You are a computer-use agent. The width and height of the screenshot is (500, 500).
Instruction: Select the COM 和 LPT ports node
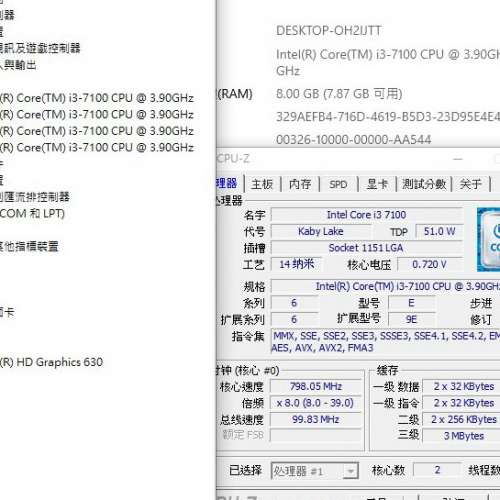(x=32, y=213)
